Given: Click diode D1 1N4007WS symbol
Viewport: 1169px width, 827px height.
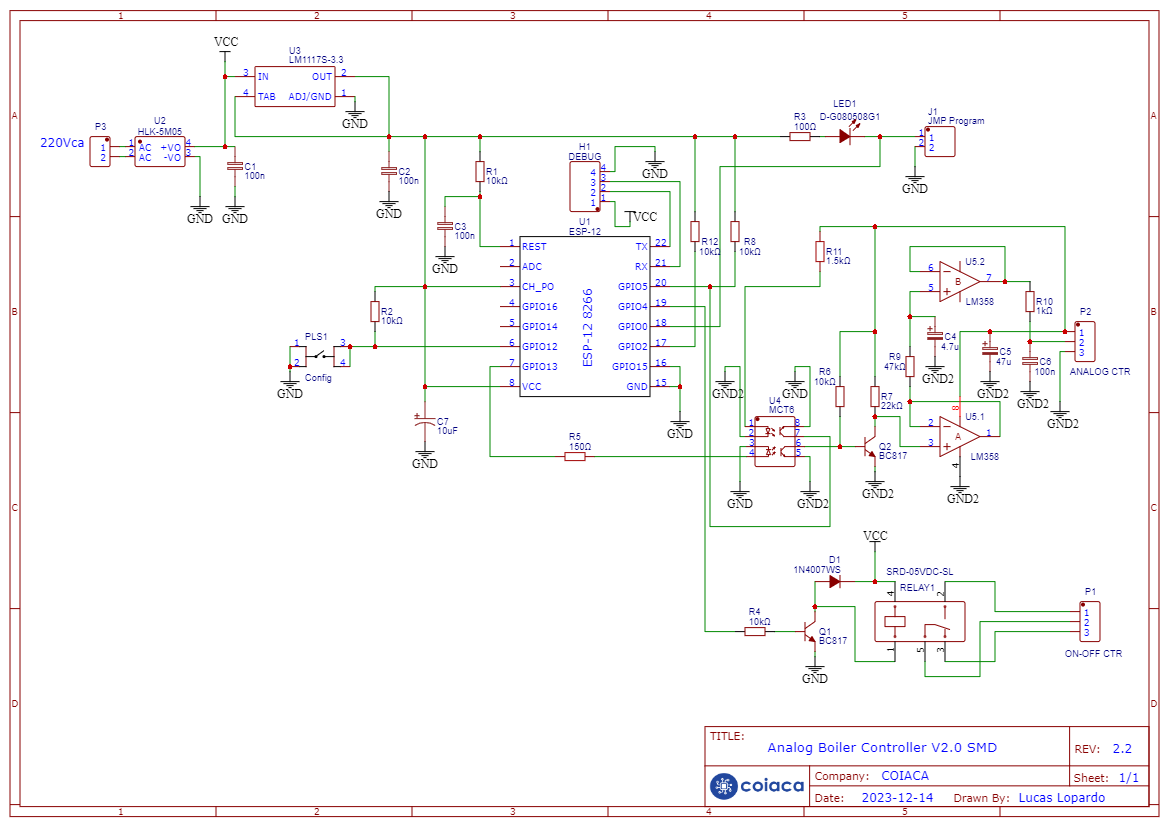Looking at the screenshot, I should point(832,583).
